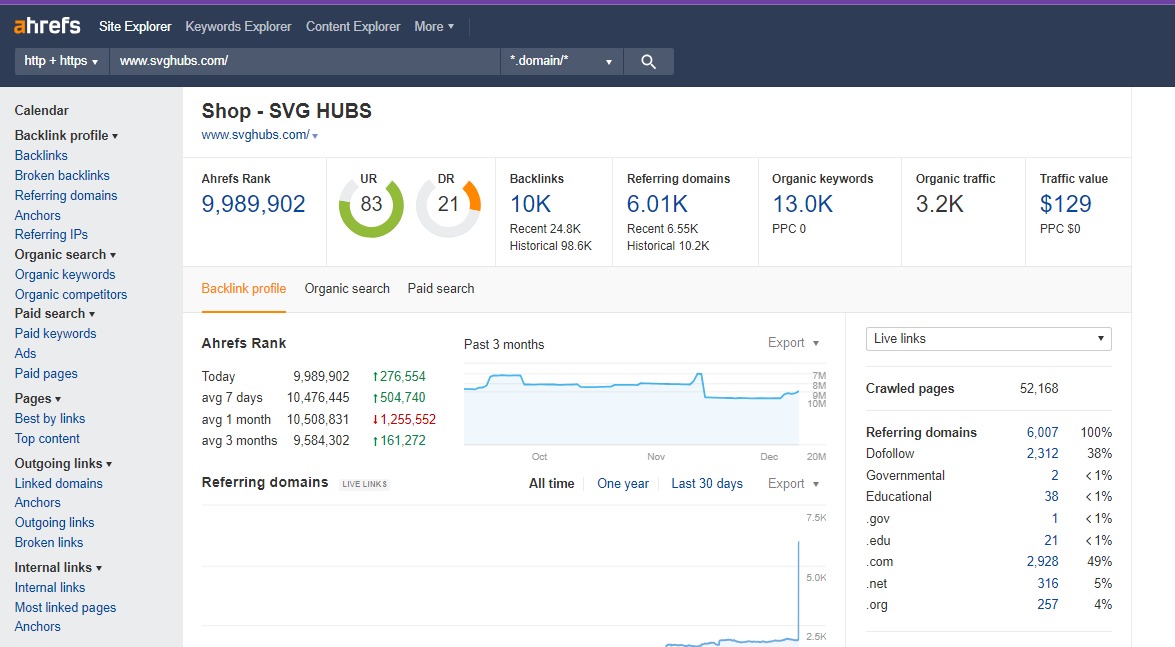
Task: Open Broken backlinks in sidebar
Action: [x=62, y=175]
